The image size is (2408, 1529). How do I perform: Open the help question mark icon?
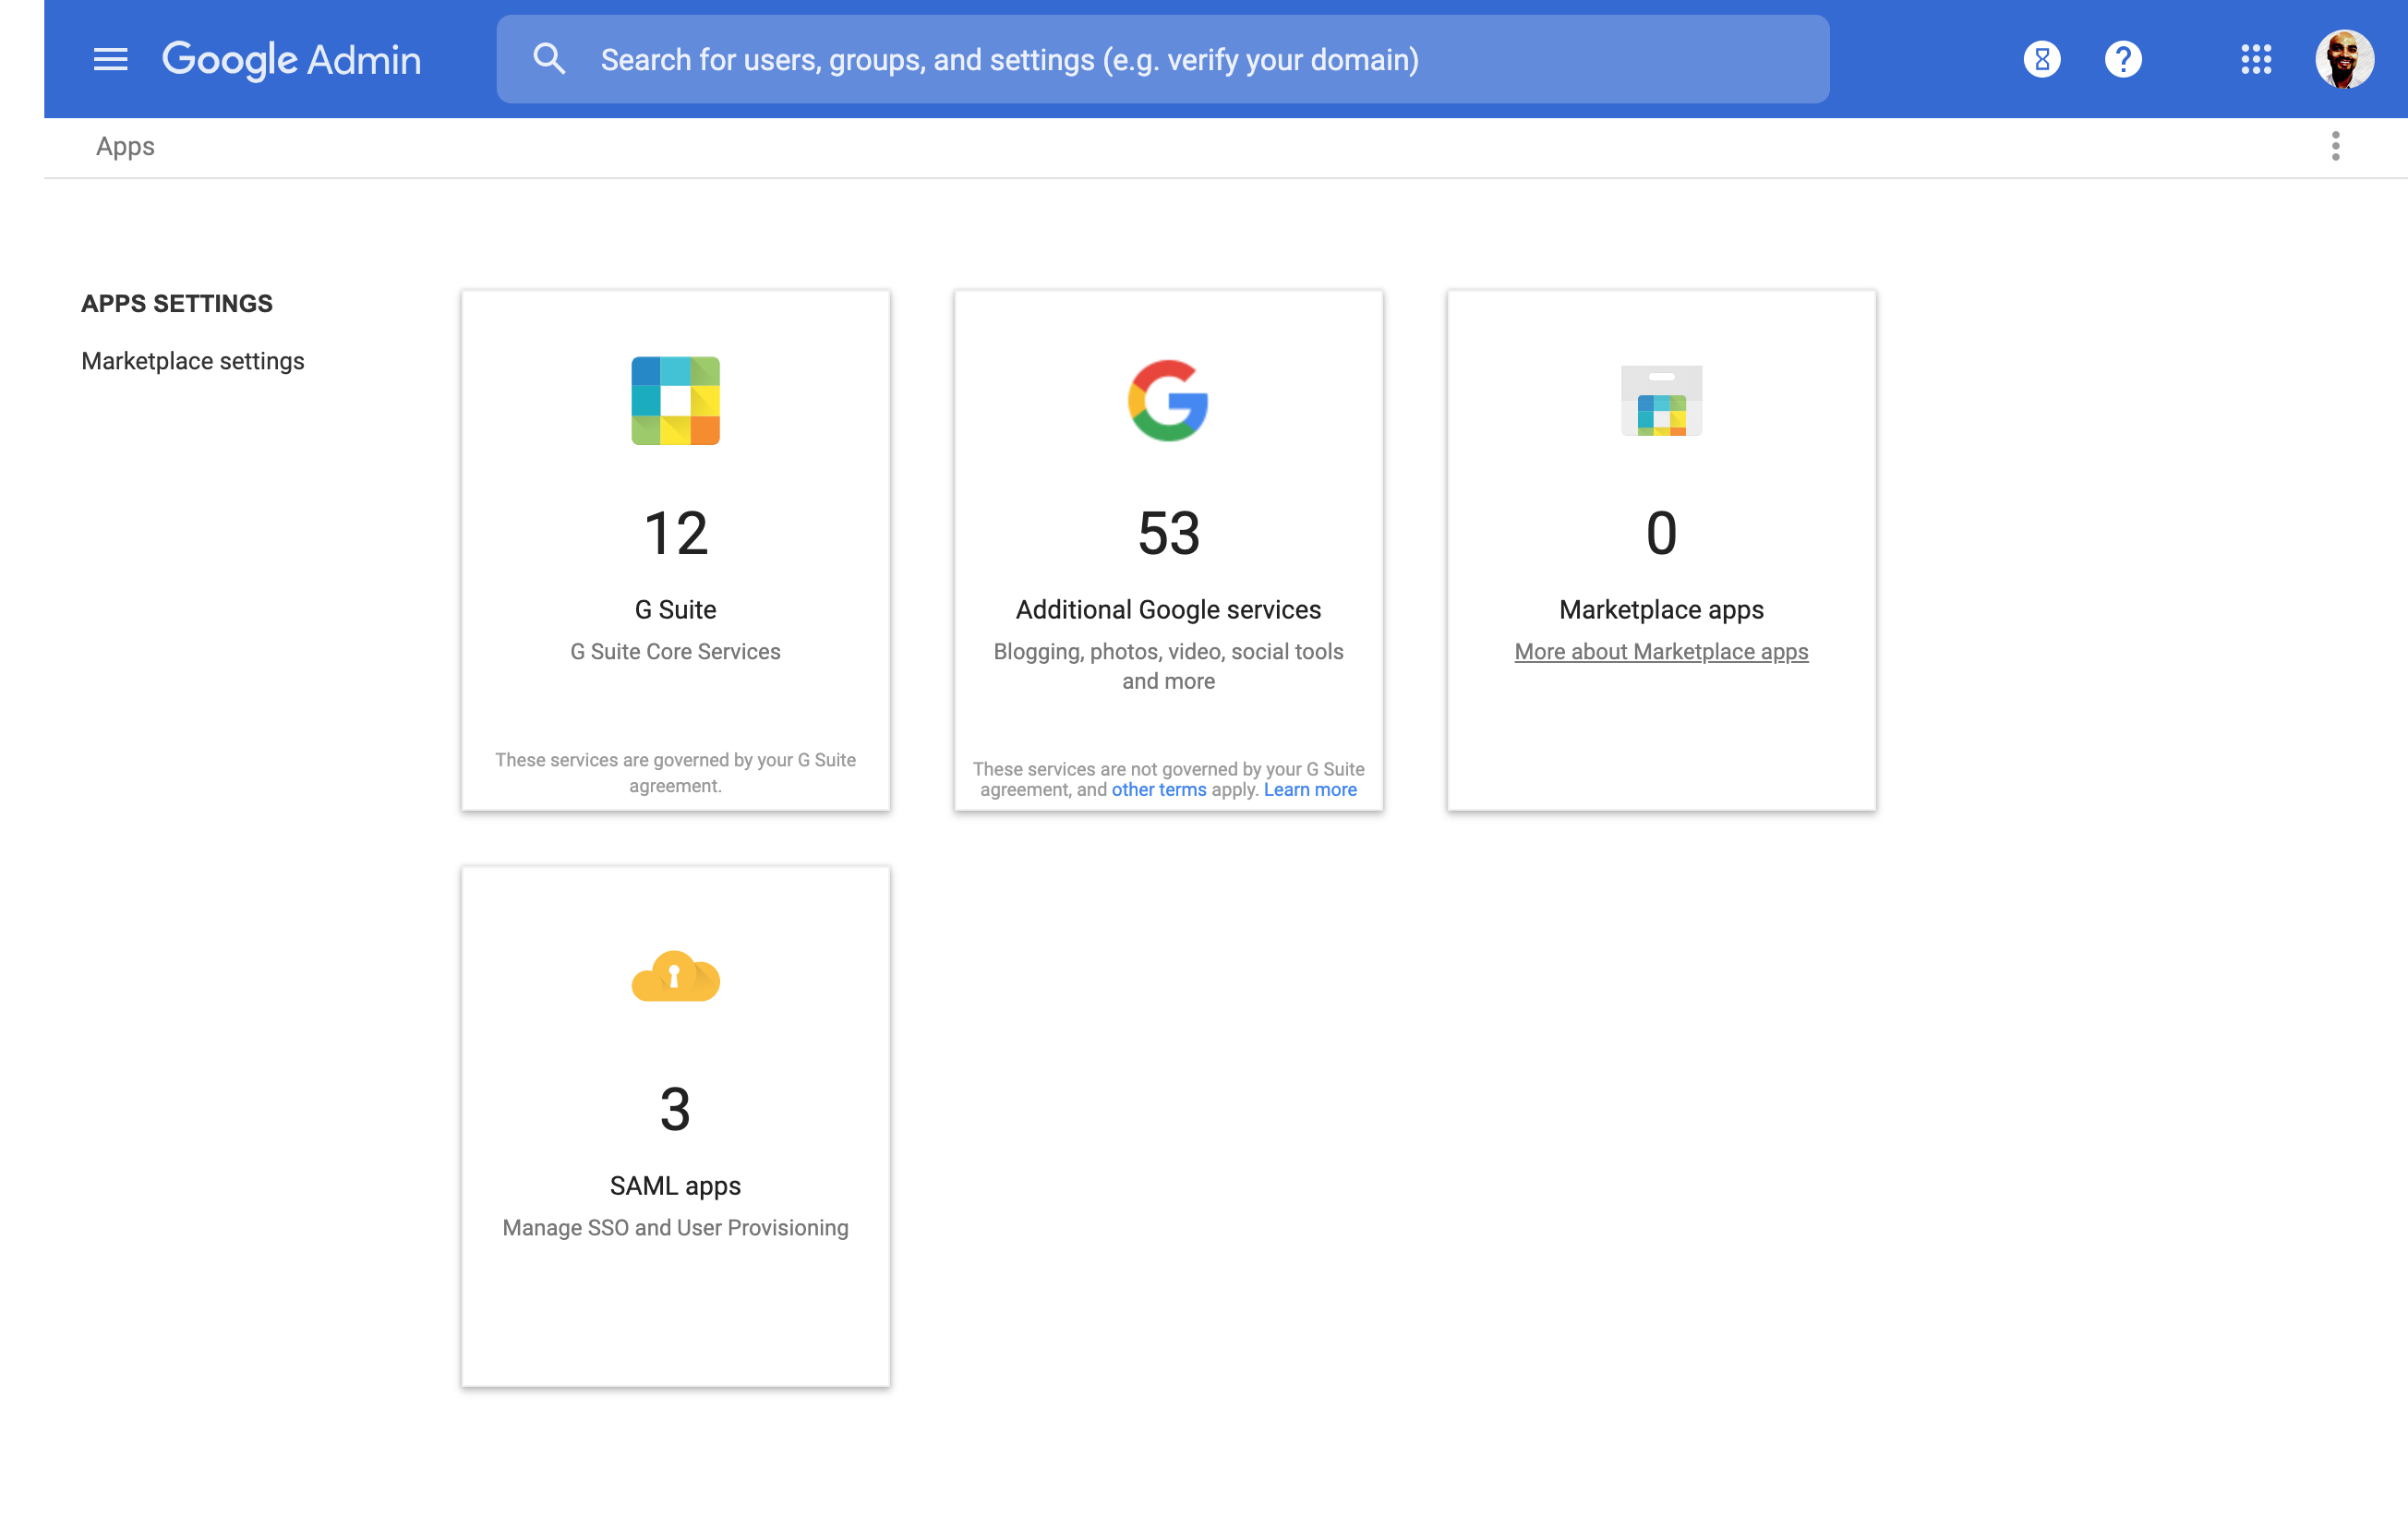tap(2122, 59)
